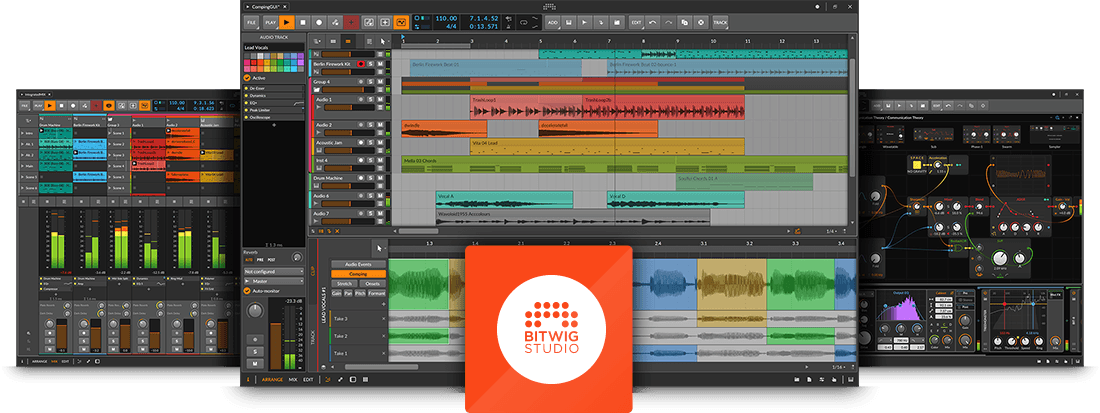Solo the Berlin Firework Kit track
The height and width of the screenshot is (413, 1100).
(x=371, y=63)
